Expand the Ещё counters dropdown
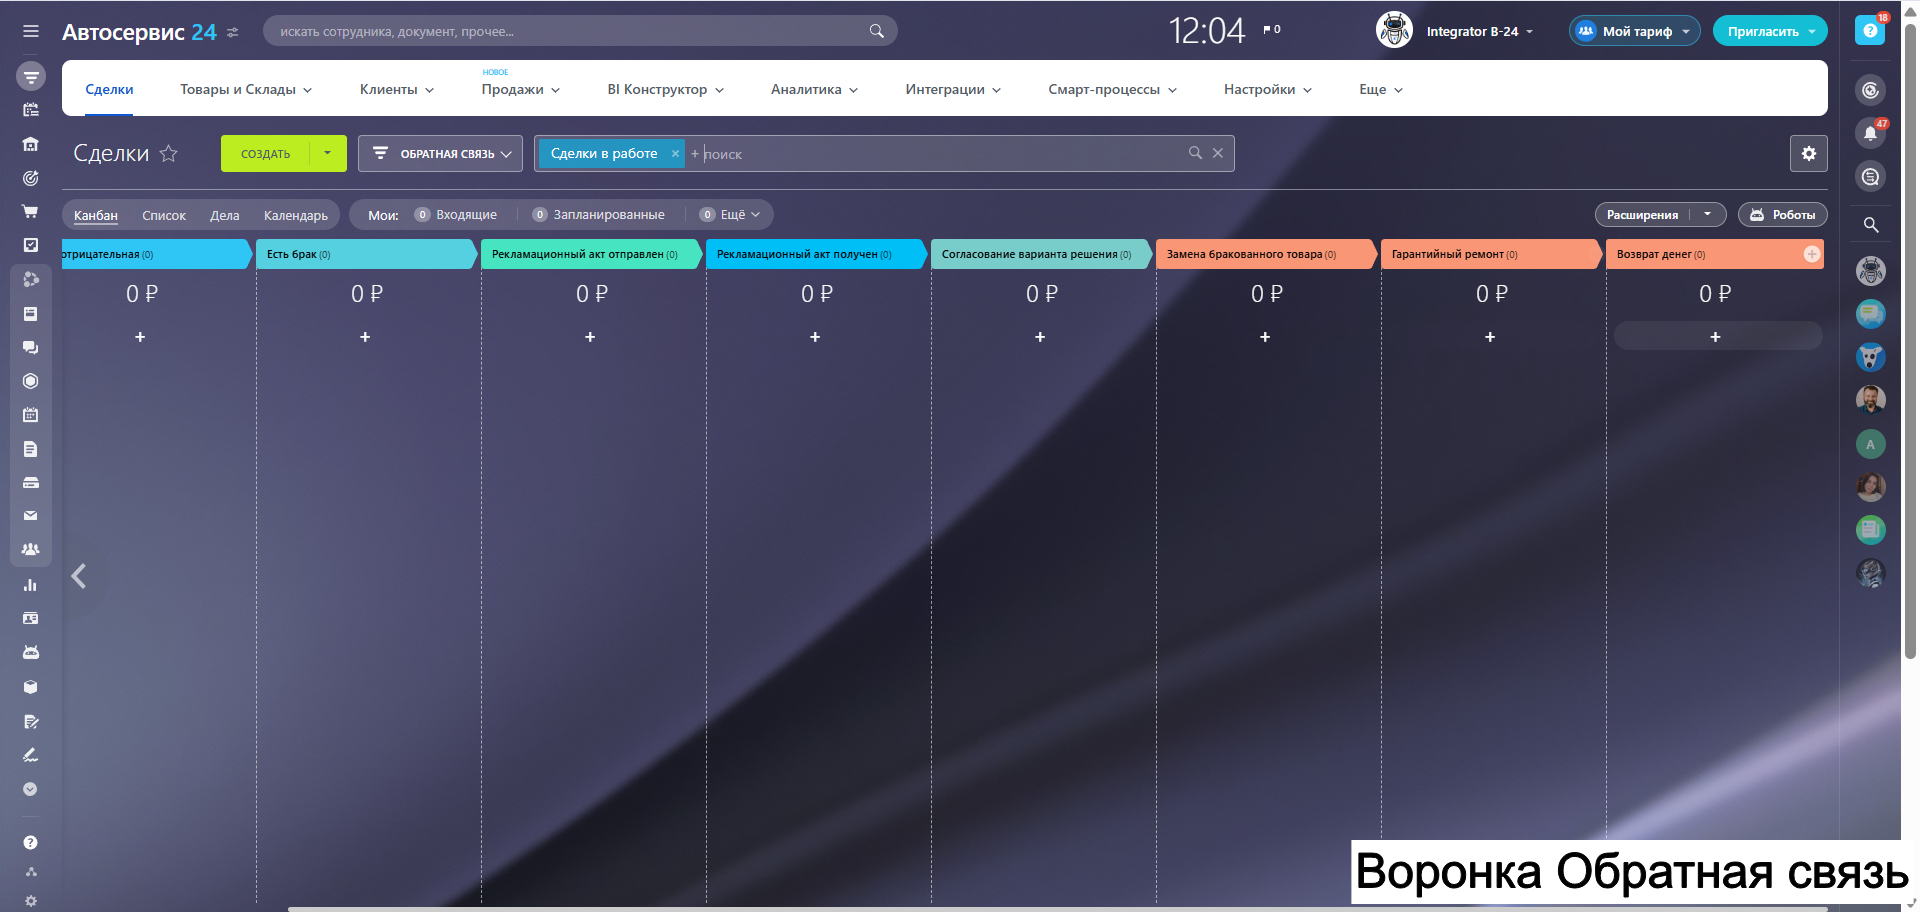 (x=730, y=215)
